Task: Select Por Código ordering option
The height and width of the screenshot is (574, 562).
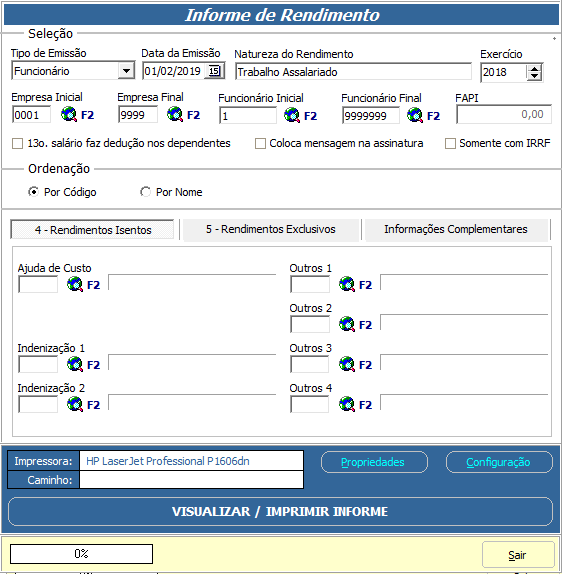Action: point(33,192)
